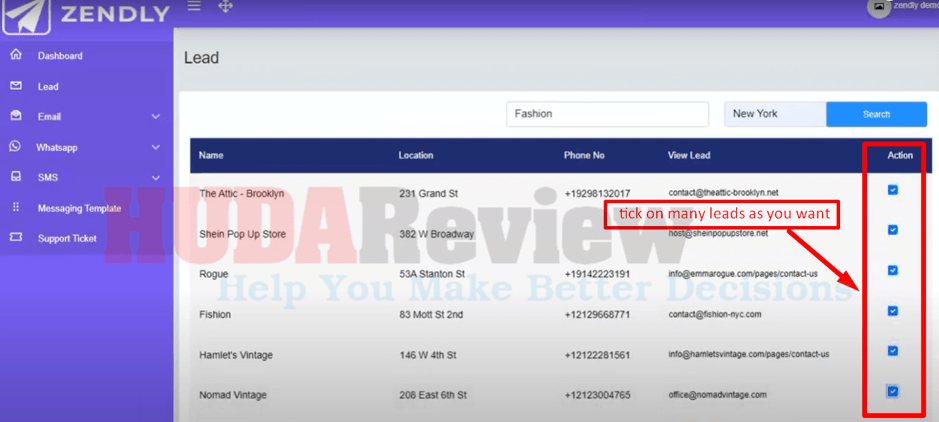Open contact@fishion-nyc.com email link
This screenshot has width=939, height=422.
click(x=714, y=314)
